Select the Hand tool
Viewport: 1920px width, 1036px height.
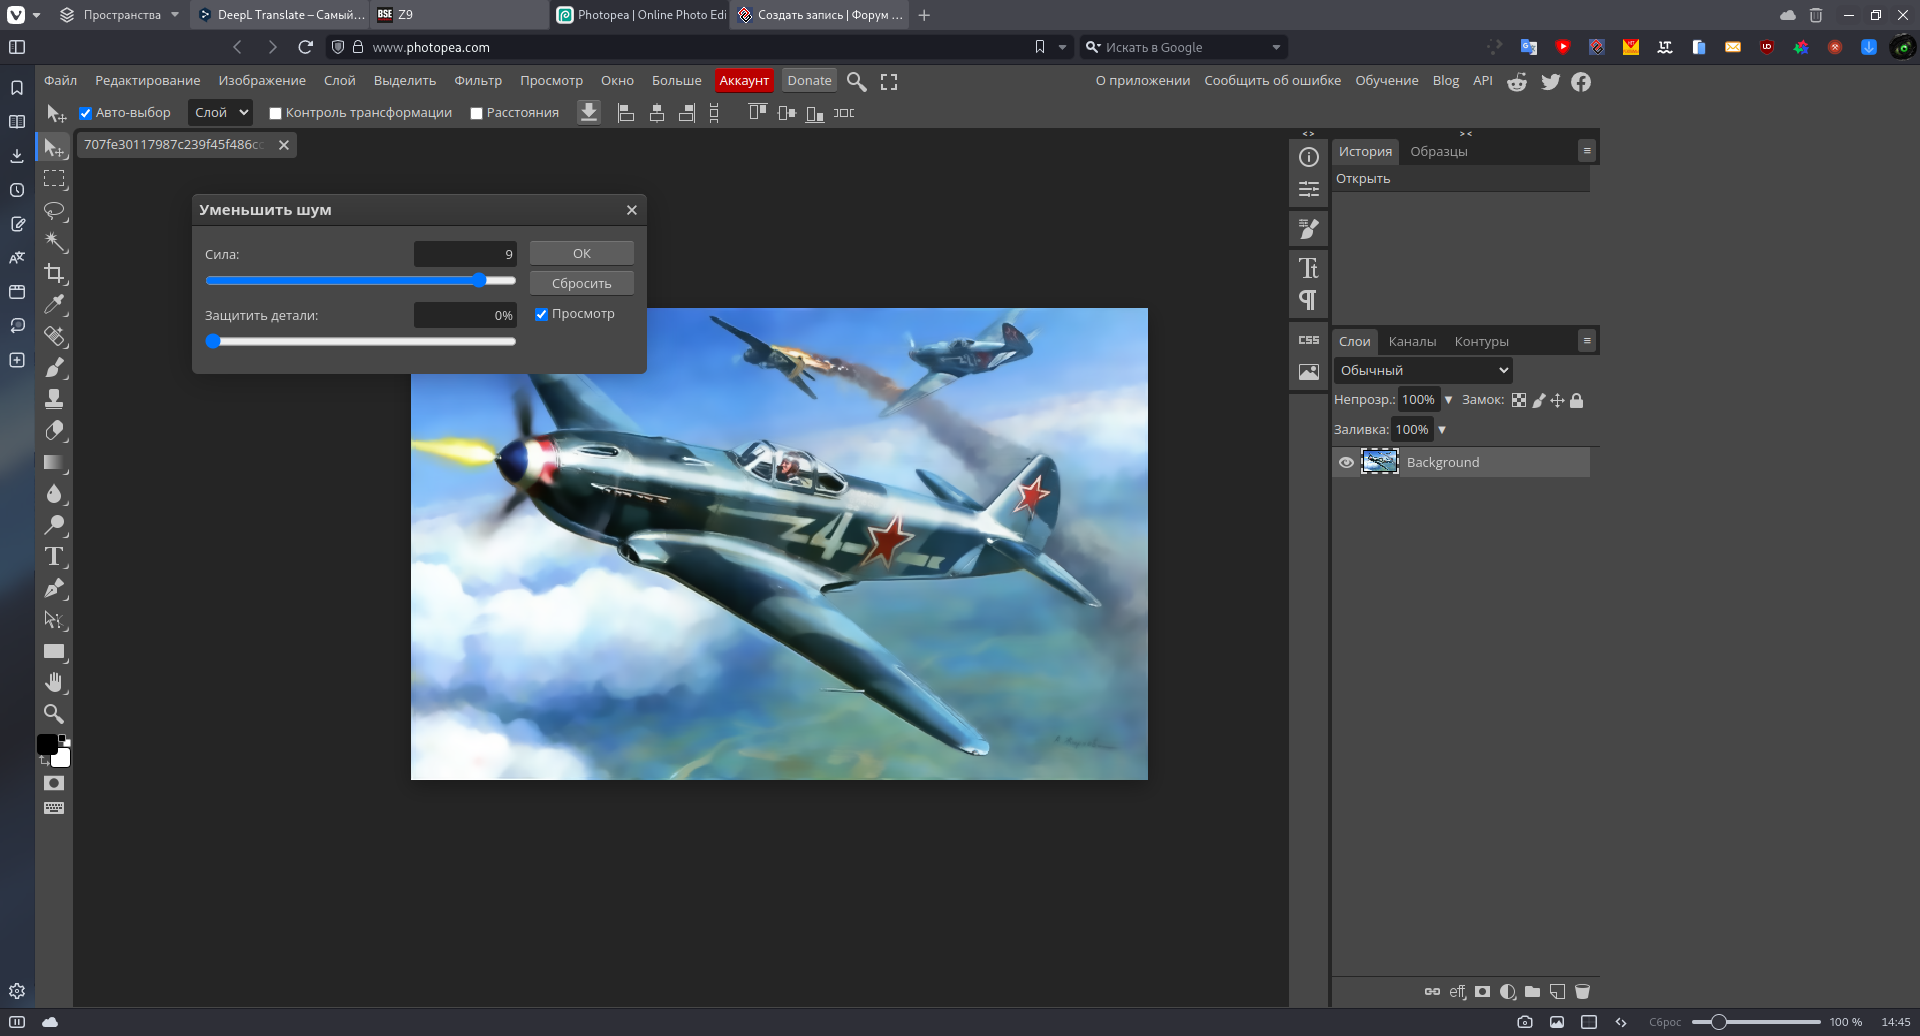tap(54, 683)
